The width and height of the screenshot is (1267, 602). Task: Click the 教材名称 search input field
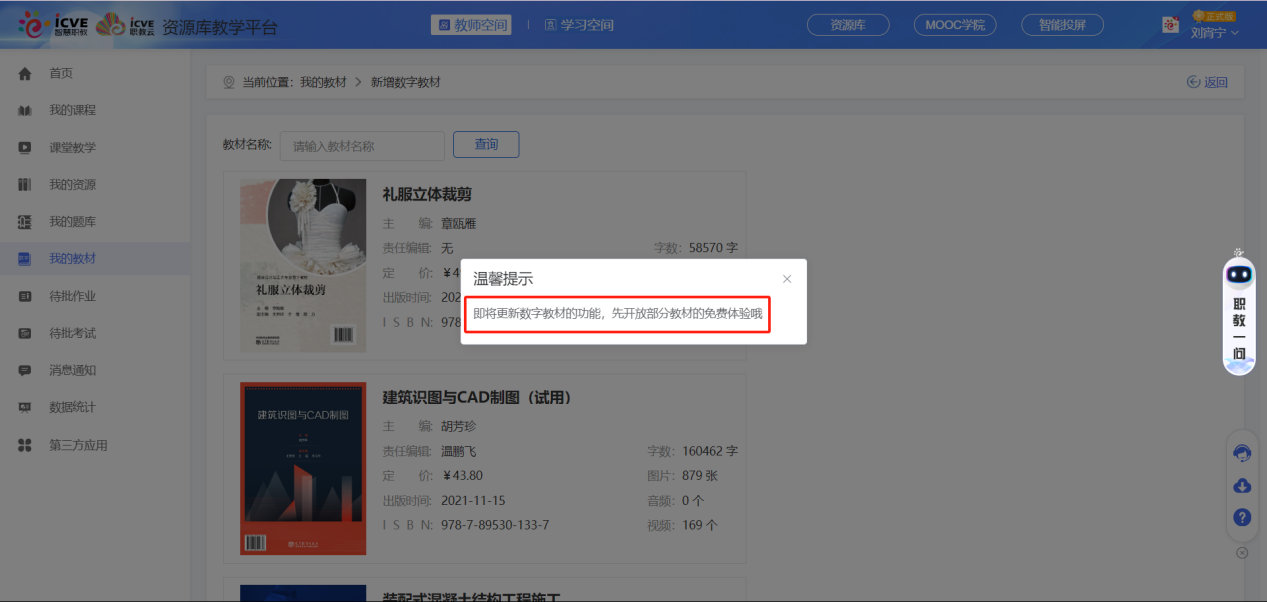click(x=361, y=145)
